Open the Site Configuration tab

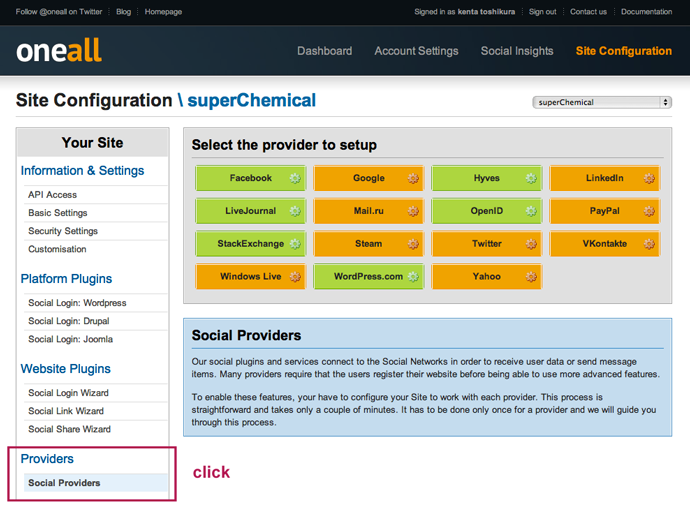623,51
